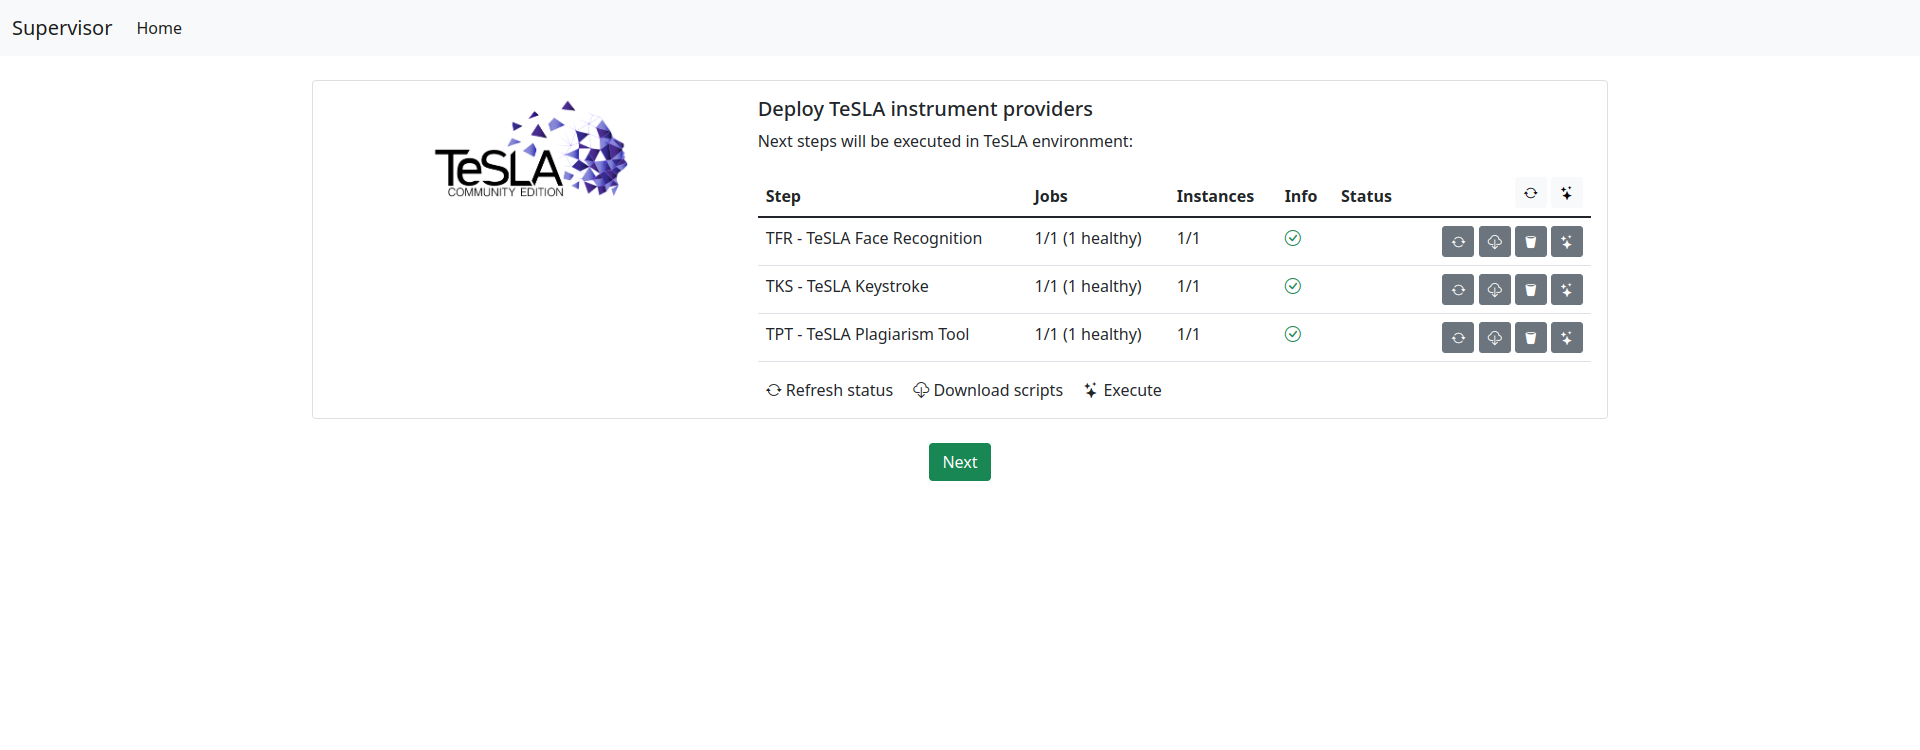This screenshot has width=1920, height=750.
Task: Click the TeSLA Community Edition logo
Action: pyautogui.click(x=531, y=150)
